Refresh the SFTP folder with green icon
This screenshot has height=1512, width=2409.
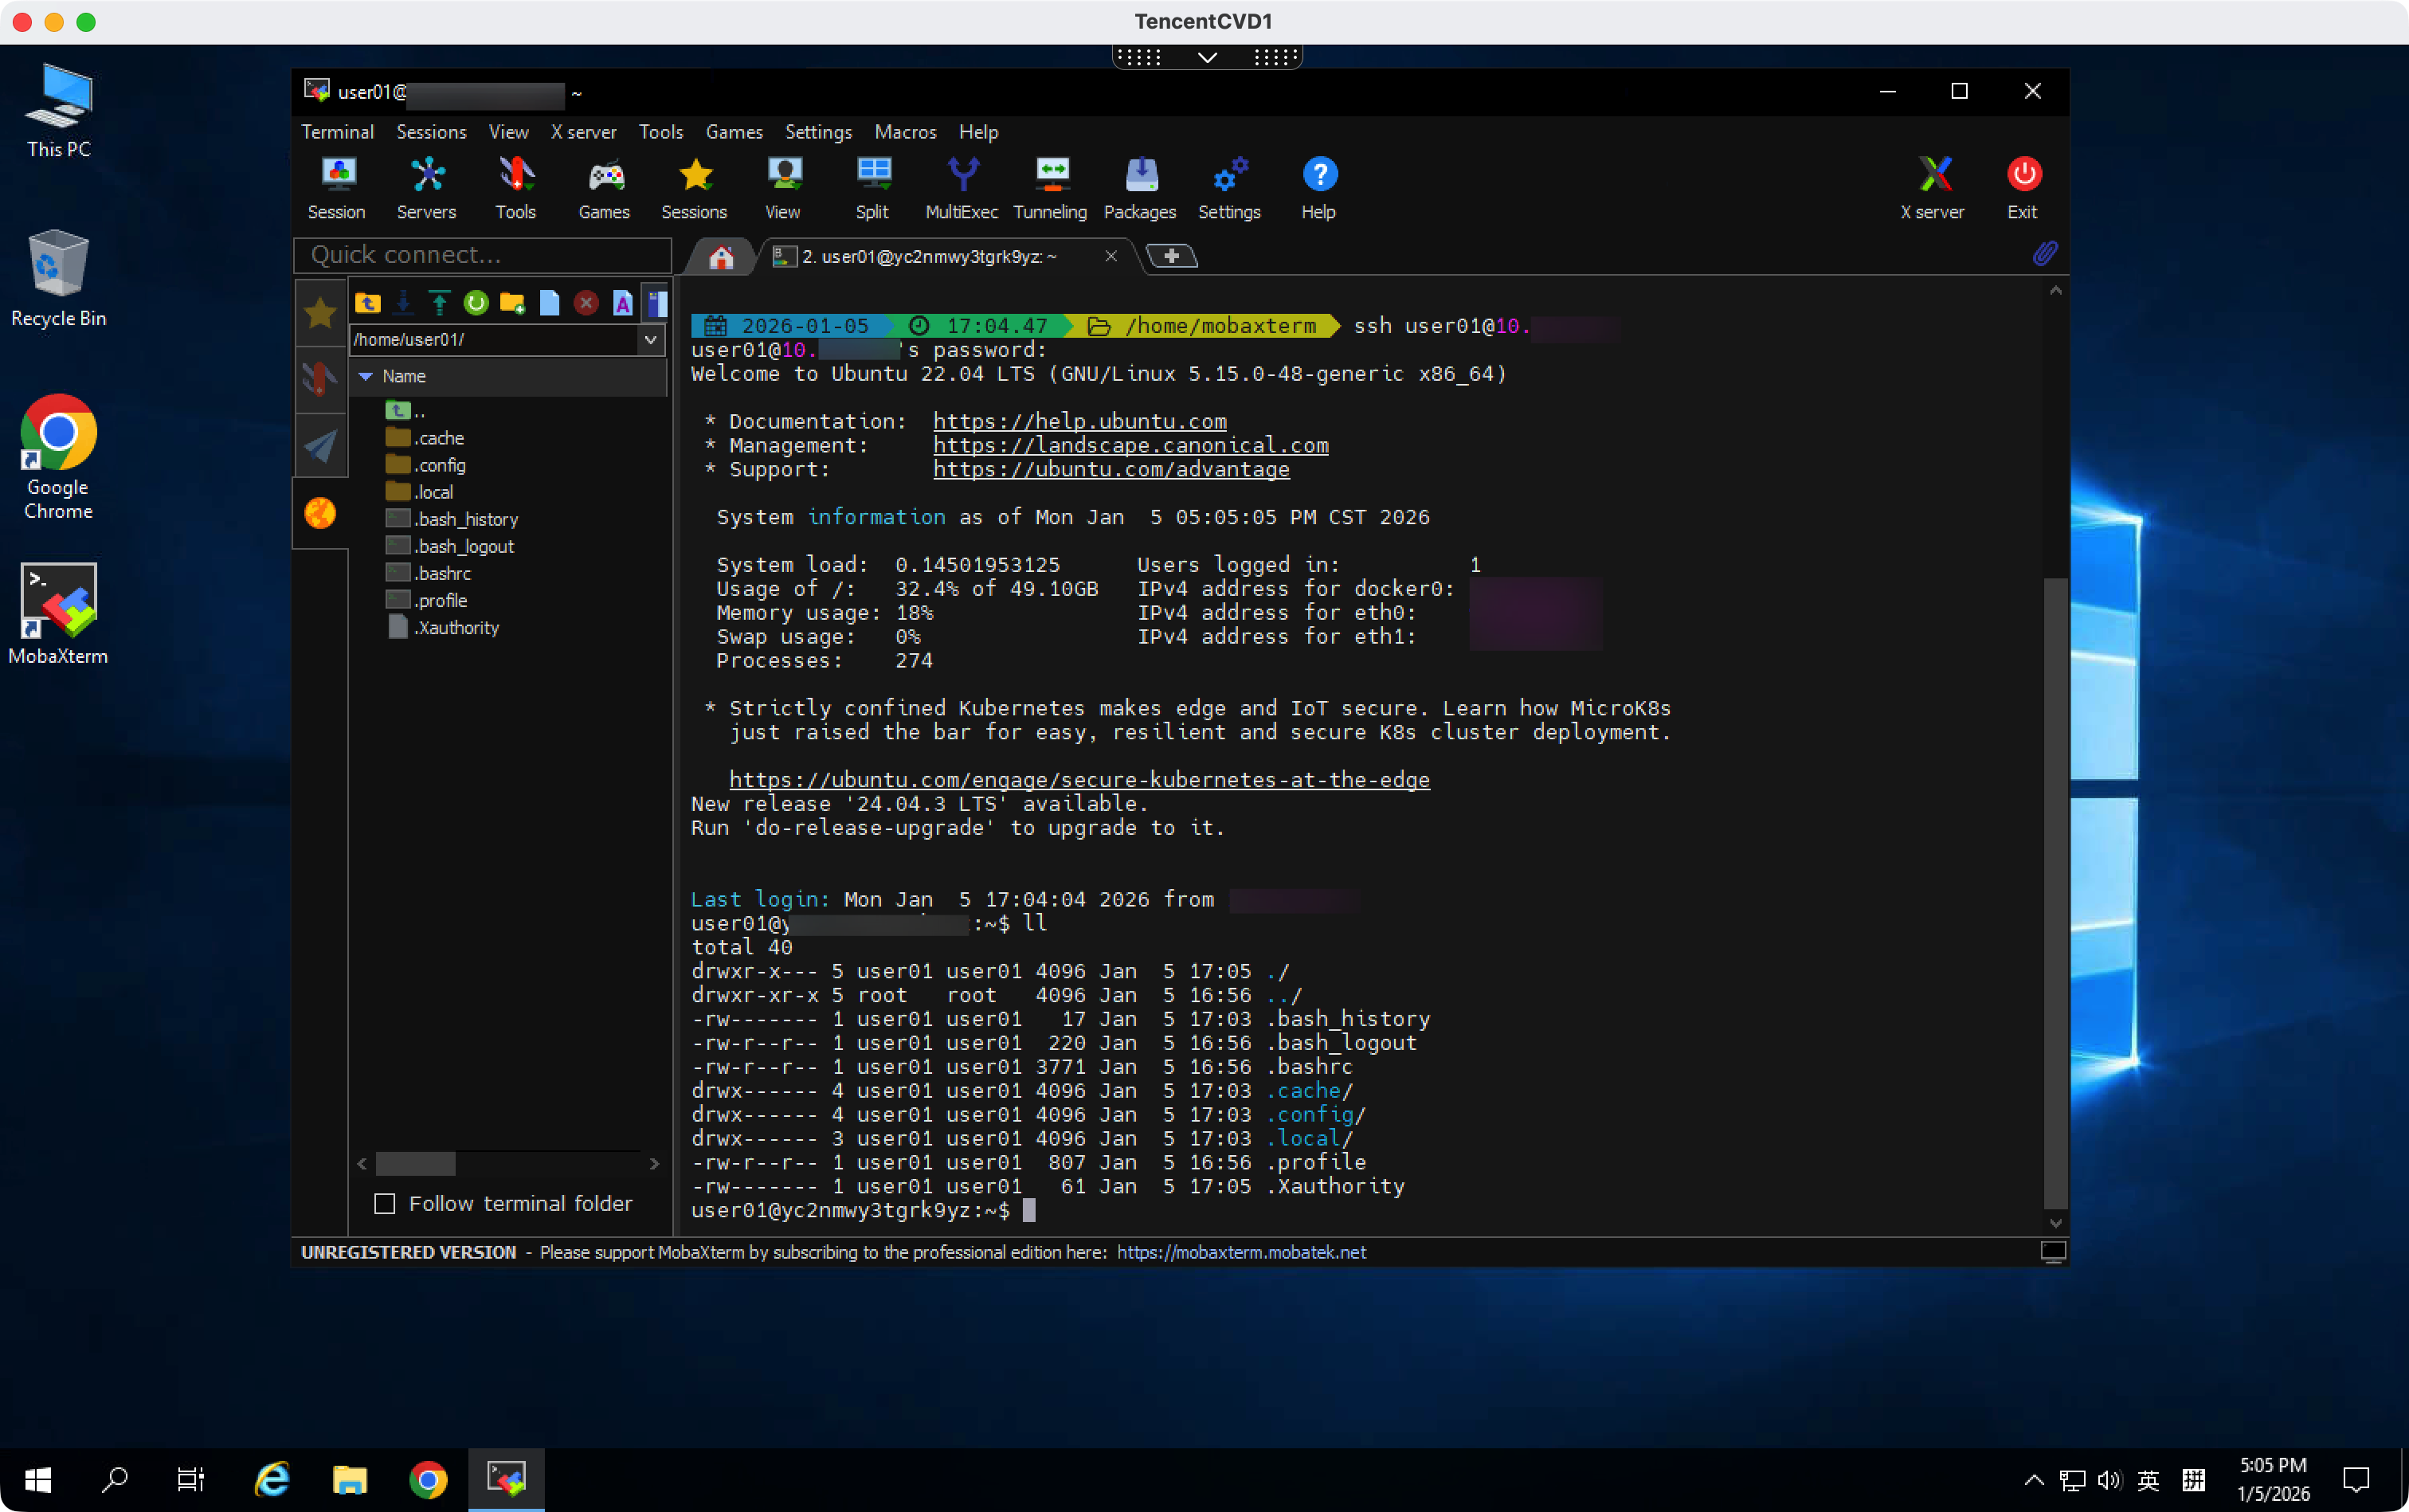[476, 303]
